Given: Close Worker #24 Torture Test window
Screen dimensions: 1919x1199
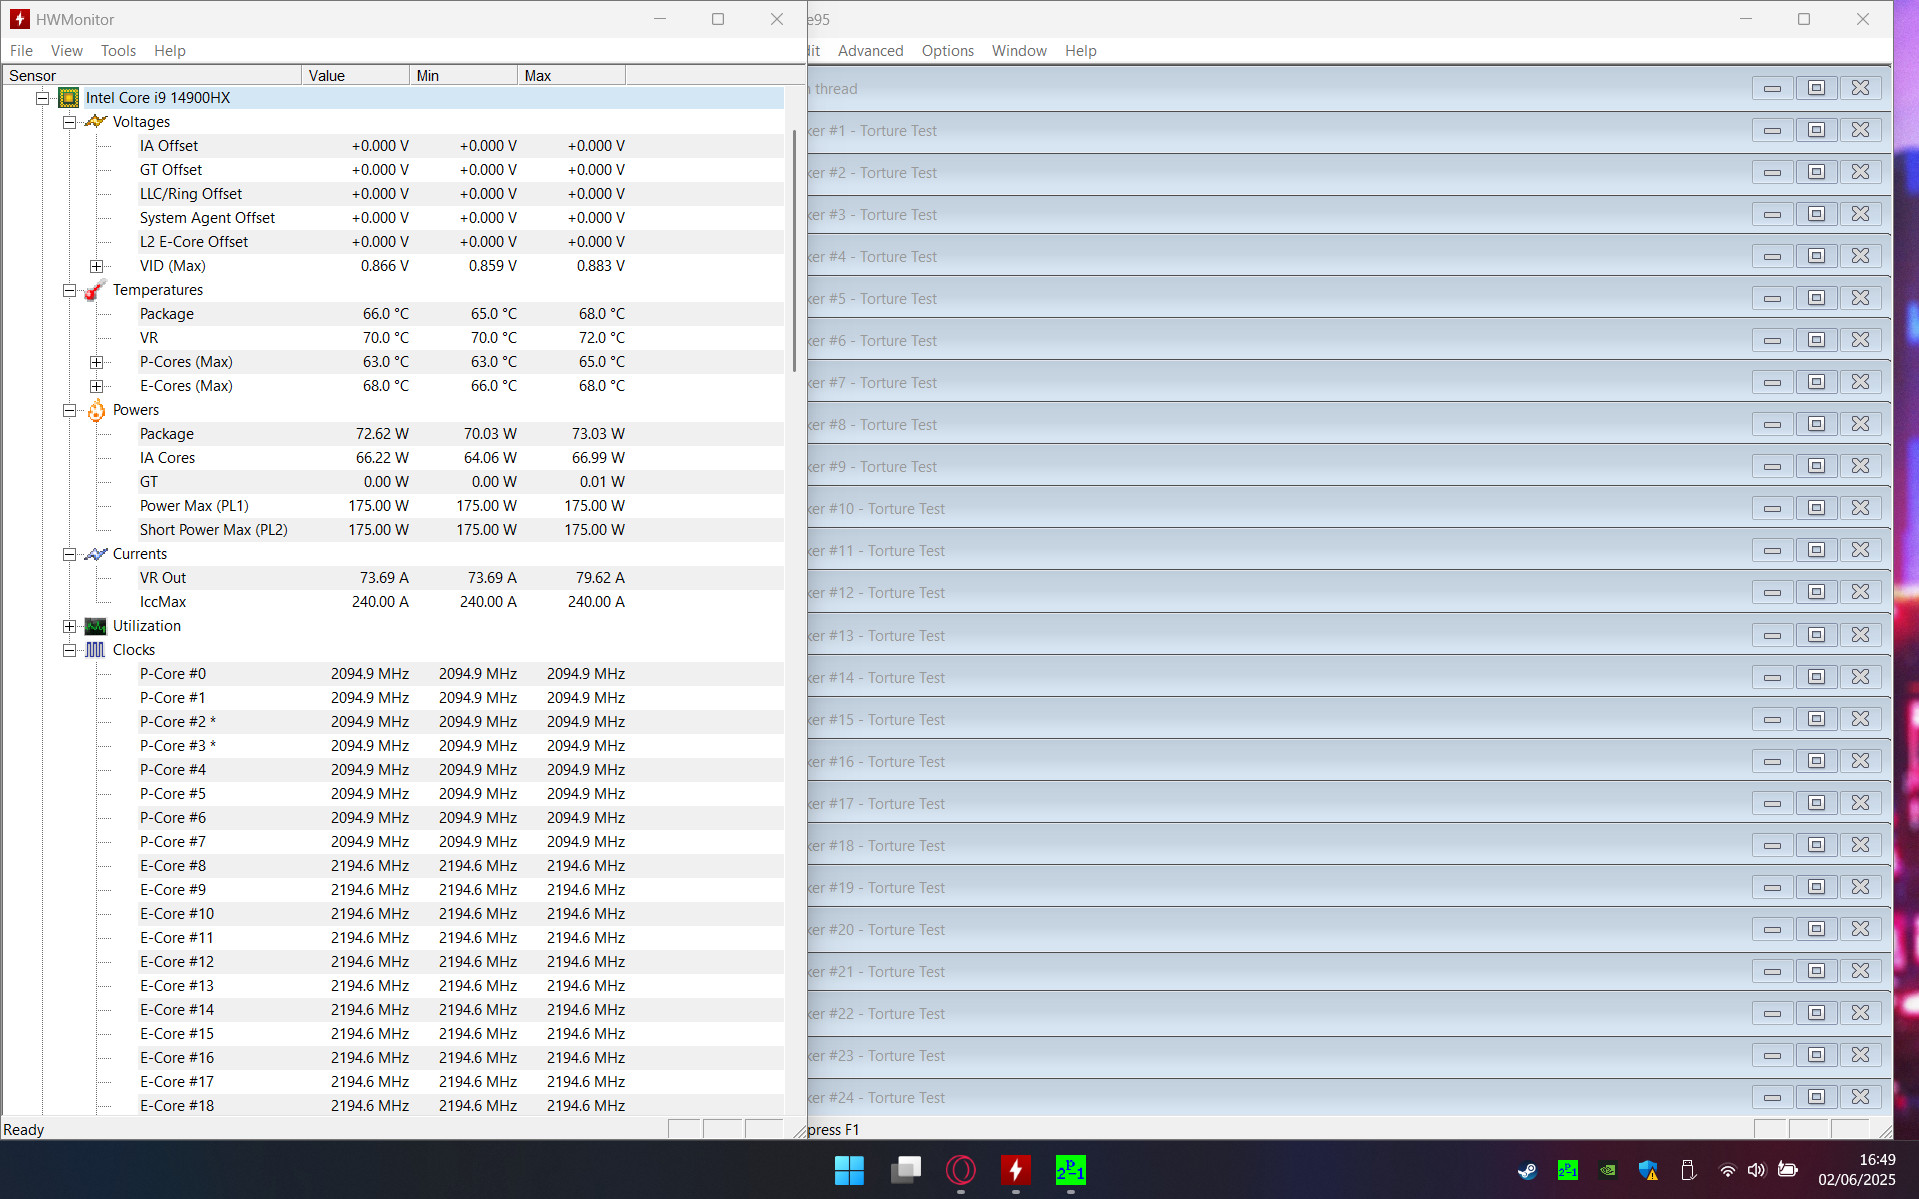Looking at the screenshot, I should (1860, 1097).
